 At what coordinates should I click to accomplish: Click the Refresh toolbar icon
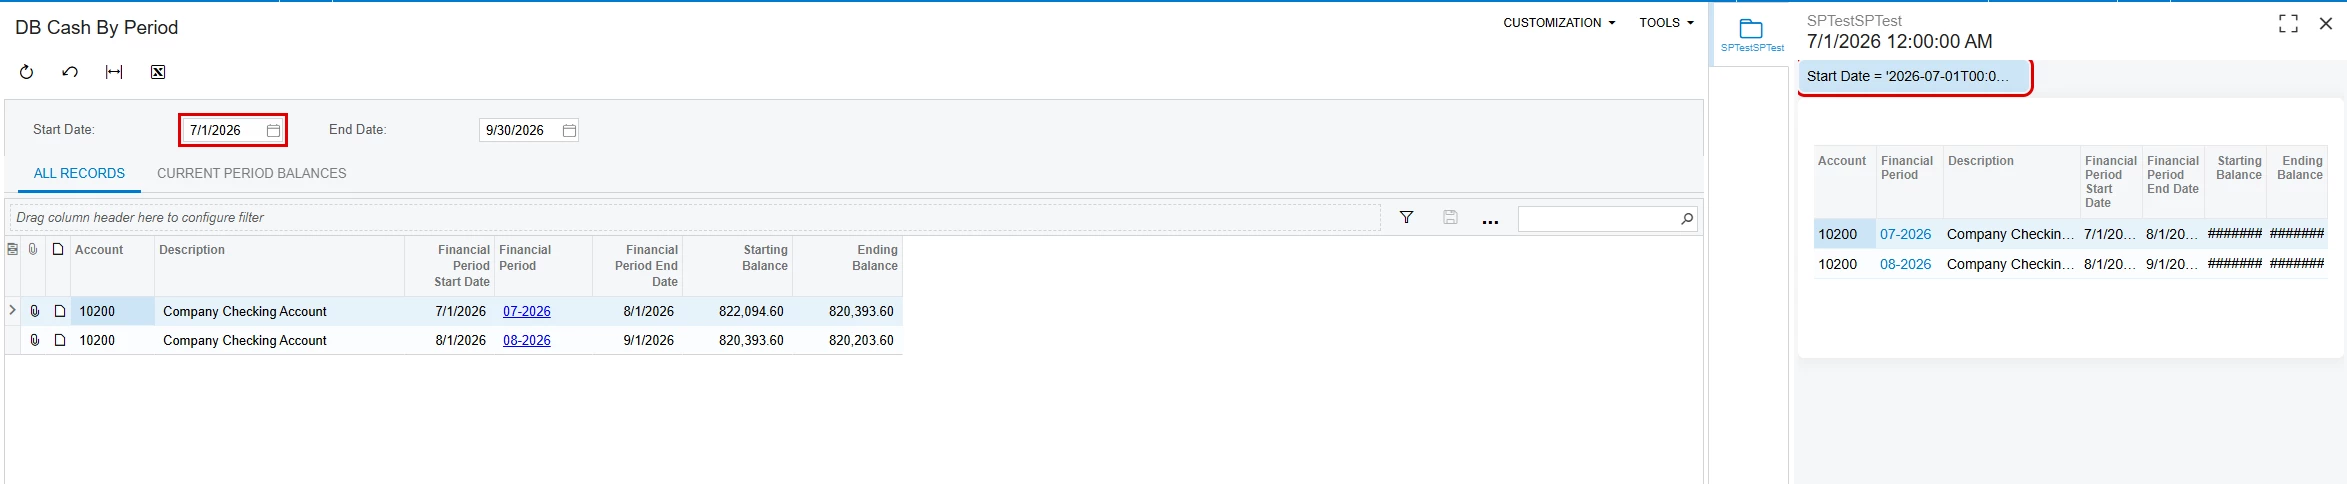pyautogui.click(x=27, y=72)
